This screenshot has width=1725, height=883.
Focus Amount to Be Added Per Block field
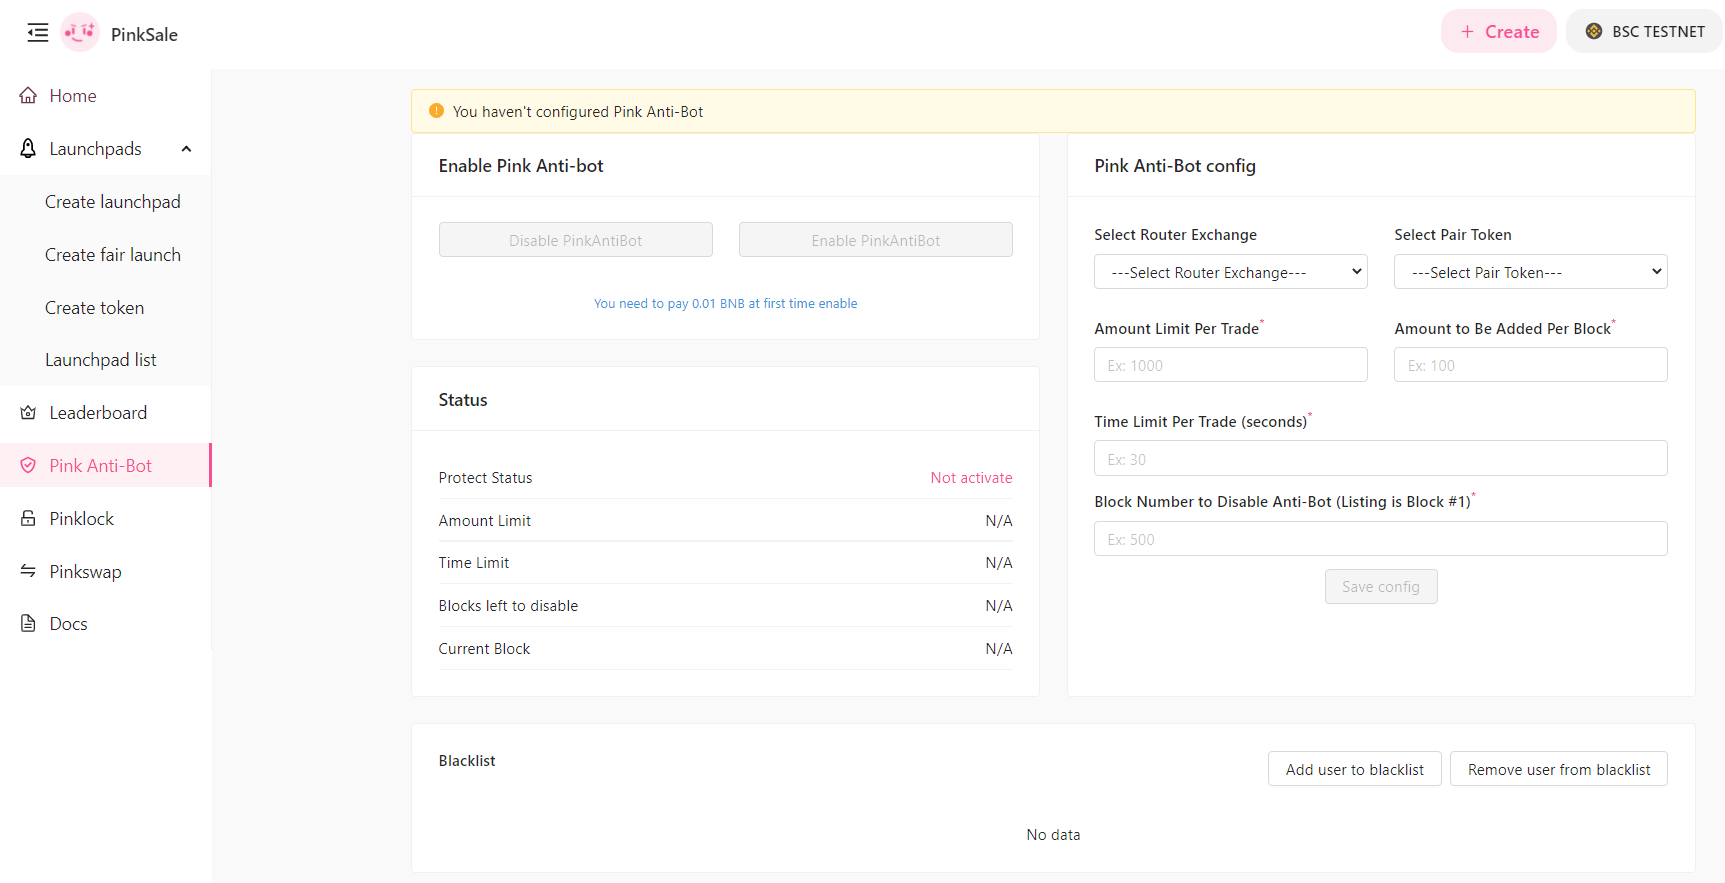[x=1530, y=365]
